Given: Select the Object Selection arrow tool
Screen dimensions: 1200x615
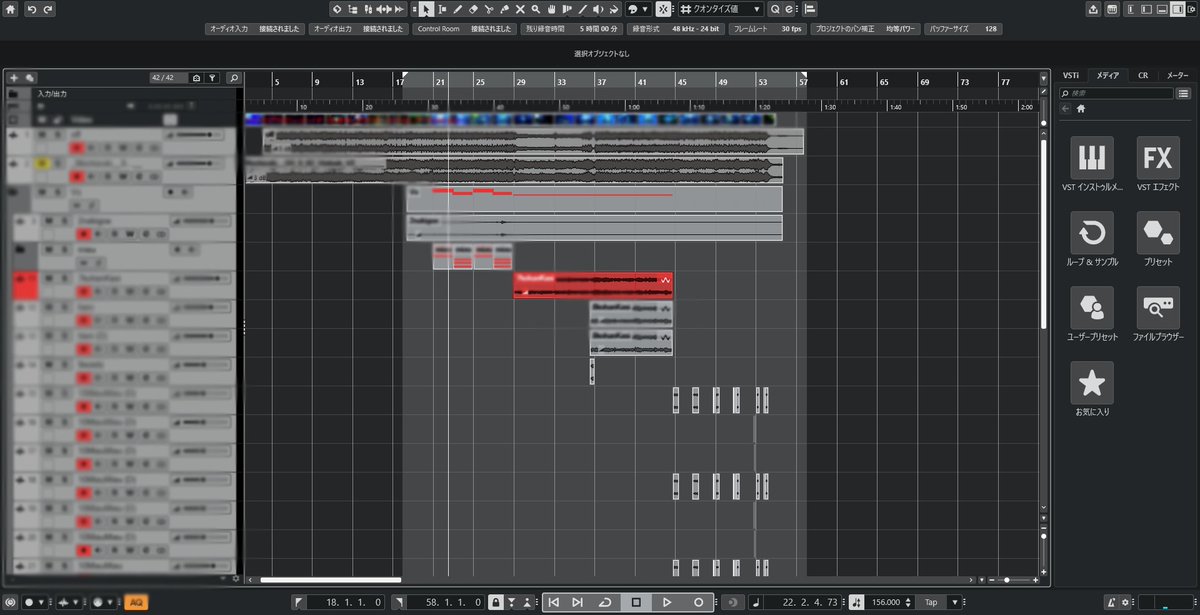Looking at the screenshot, I should pyautogui.click(x=426, y=9).
